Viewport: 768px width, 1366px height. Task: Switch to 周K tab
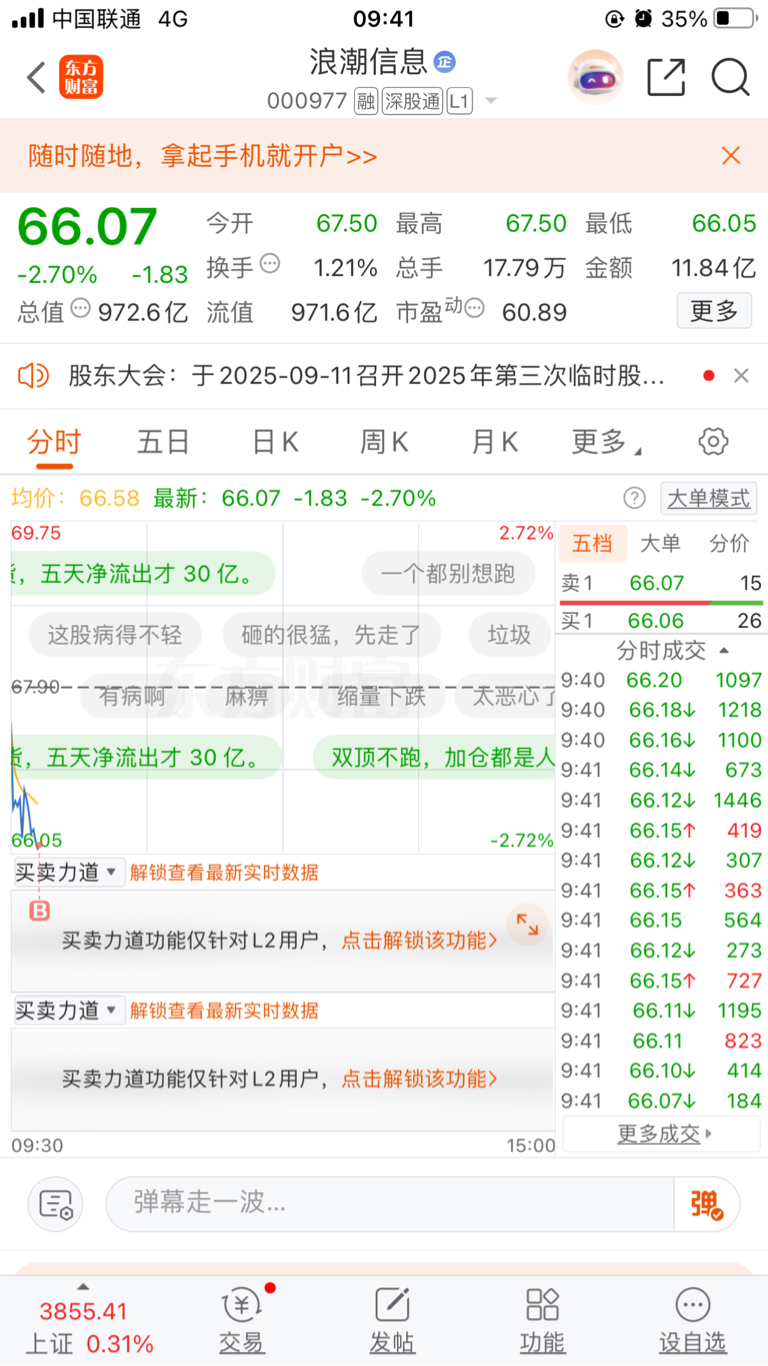click(x=385, y=441)
